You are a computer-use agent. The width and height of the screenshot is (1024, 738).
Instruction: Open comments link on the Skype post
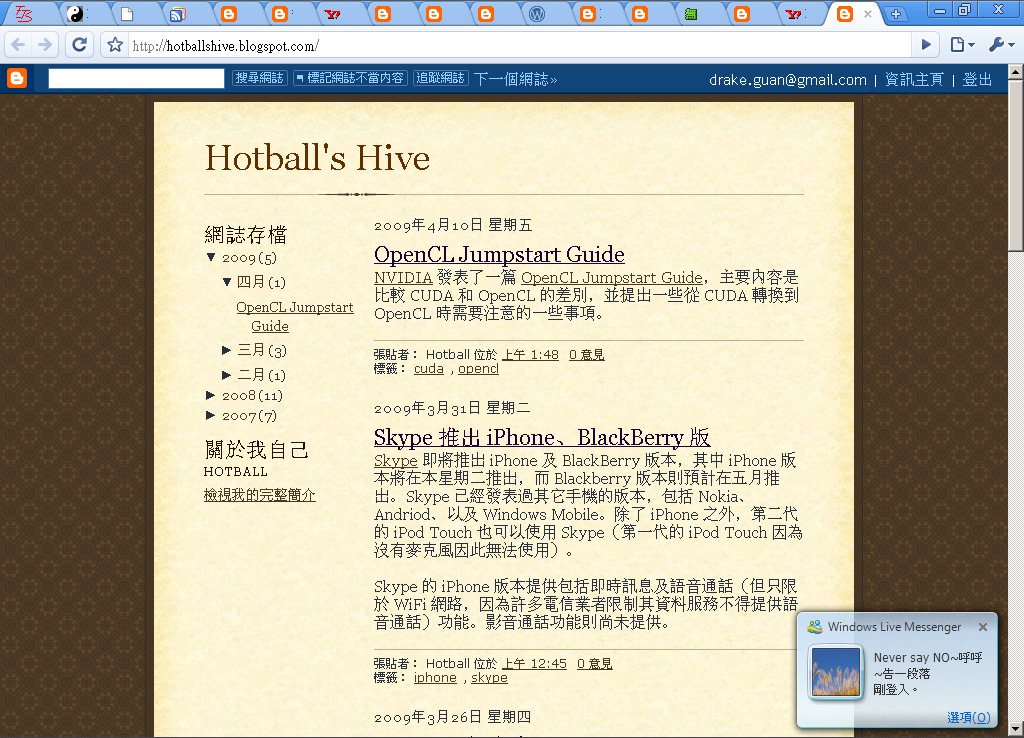(x=594, y=664)
